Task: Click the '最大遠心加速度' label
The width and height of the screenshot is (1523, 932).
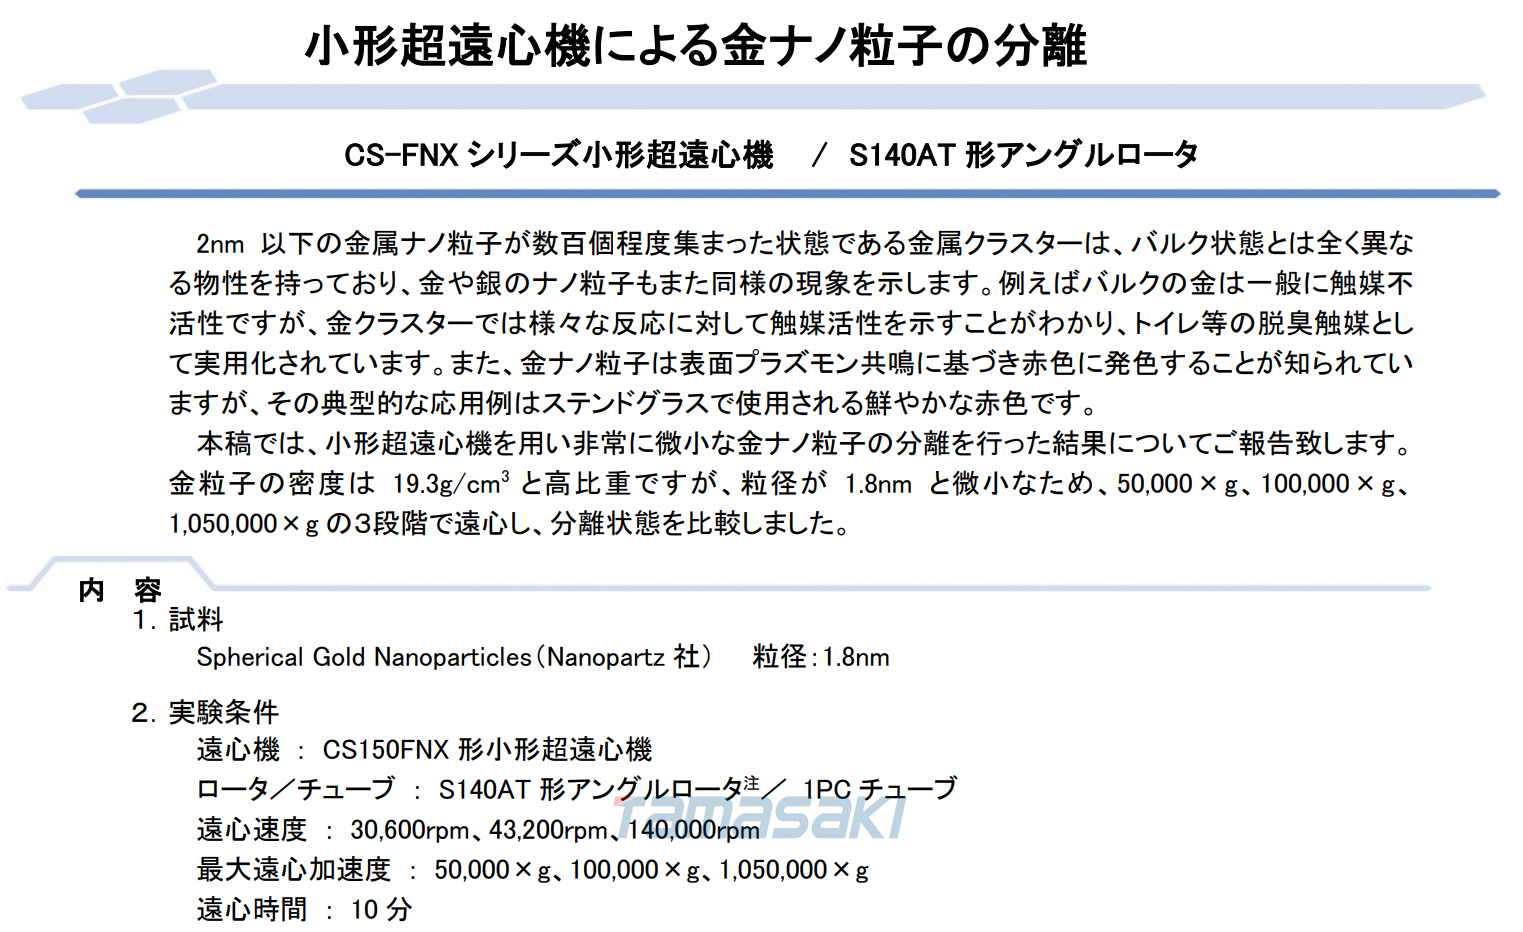Action: (294, 870)
